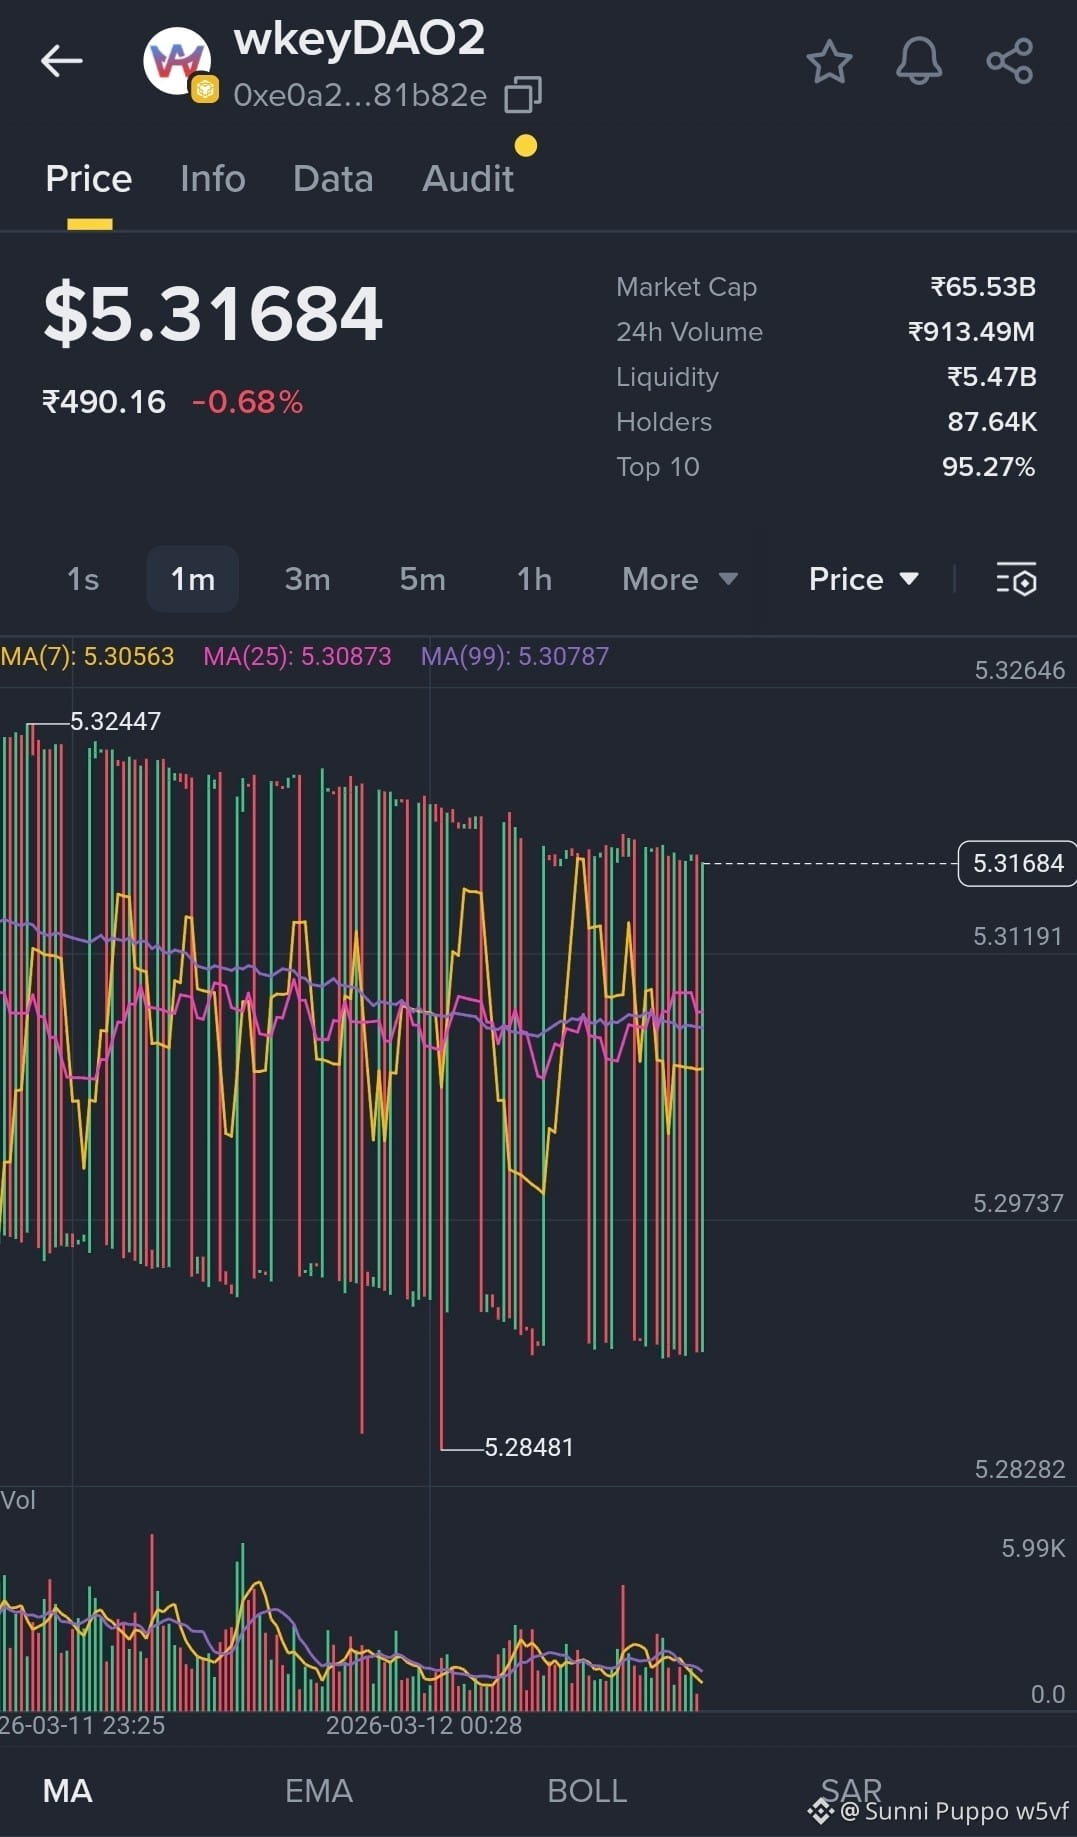The height and width of the screenshot is (1837, 1077).
Task: Tap the 5.32646 axis price label
Action: click(1020, 670)
